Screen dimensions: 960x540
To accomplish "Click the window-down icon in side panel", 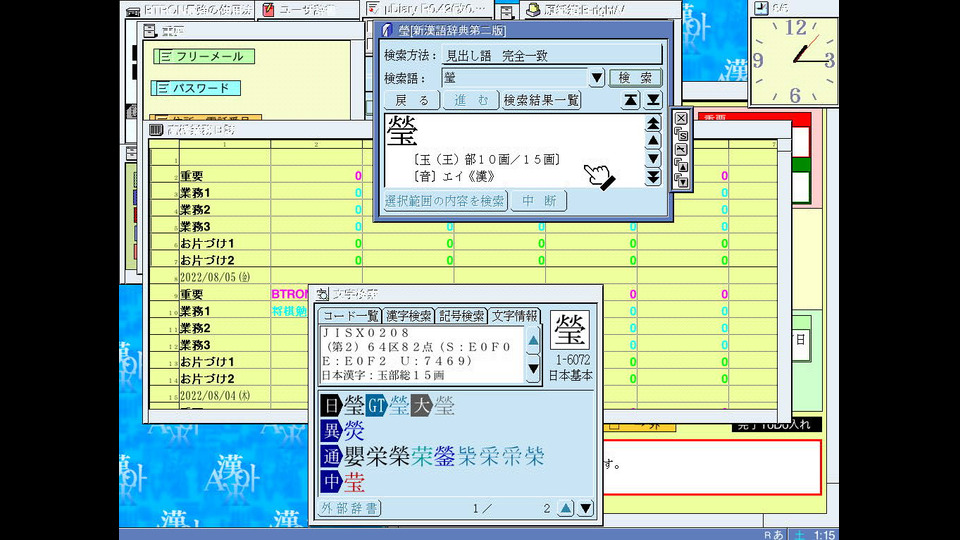I will pyautogui.click(x=681, y=181).
